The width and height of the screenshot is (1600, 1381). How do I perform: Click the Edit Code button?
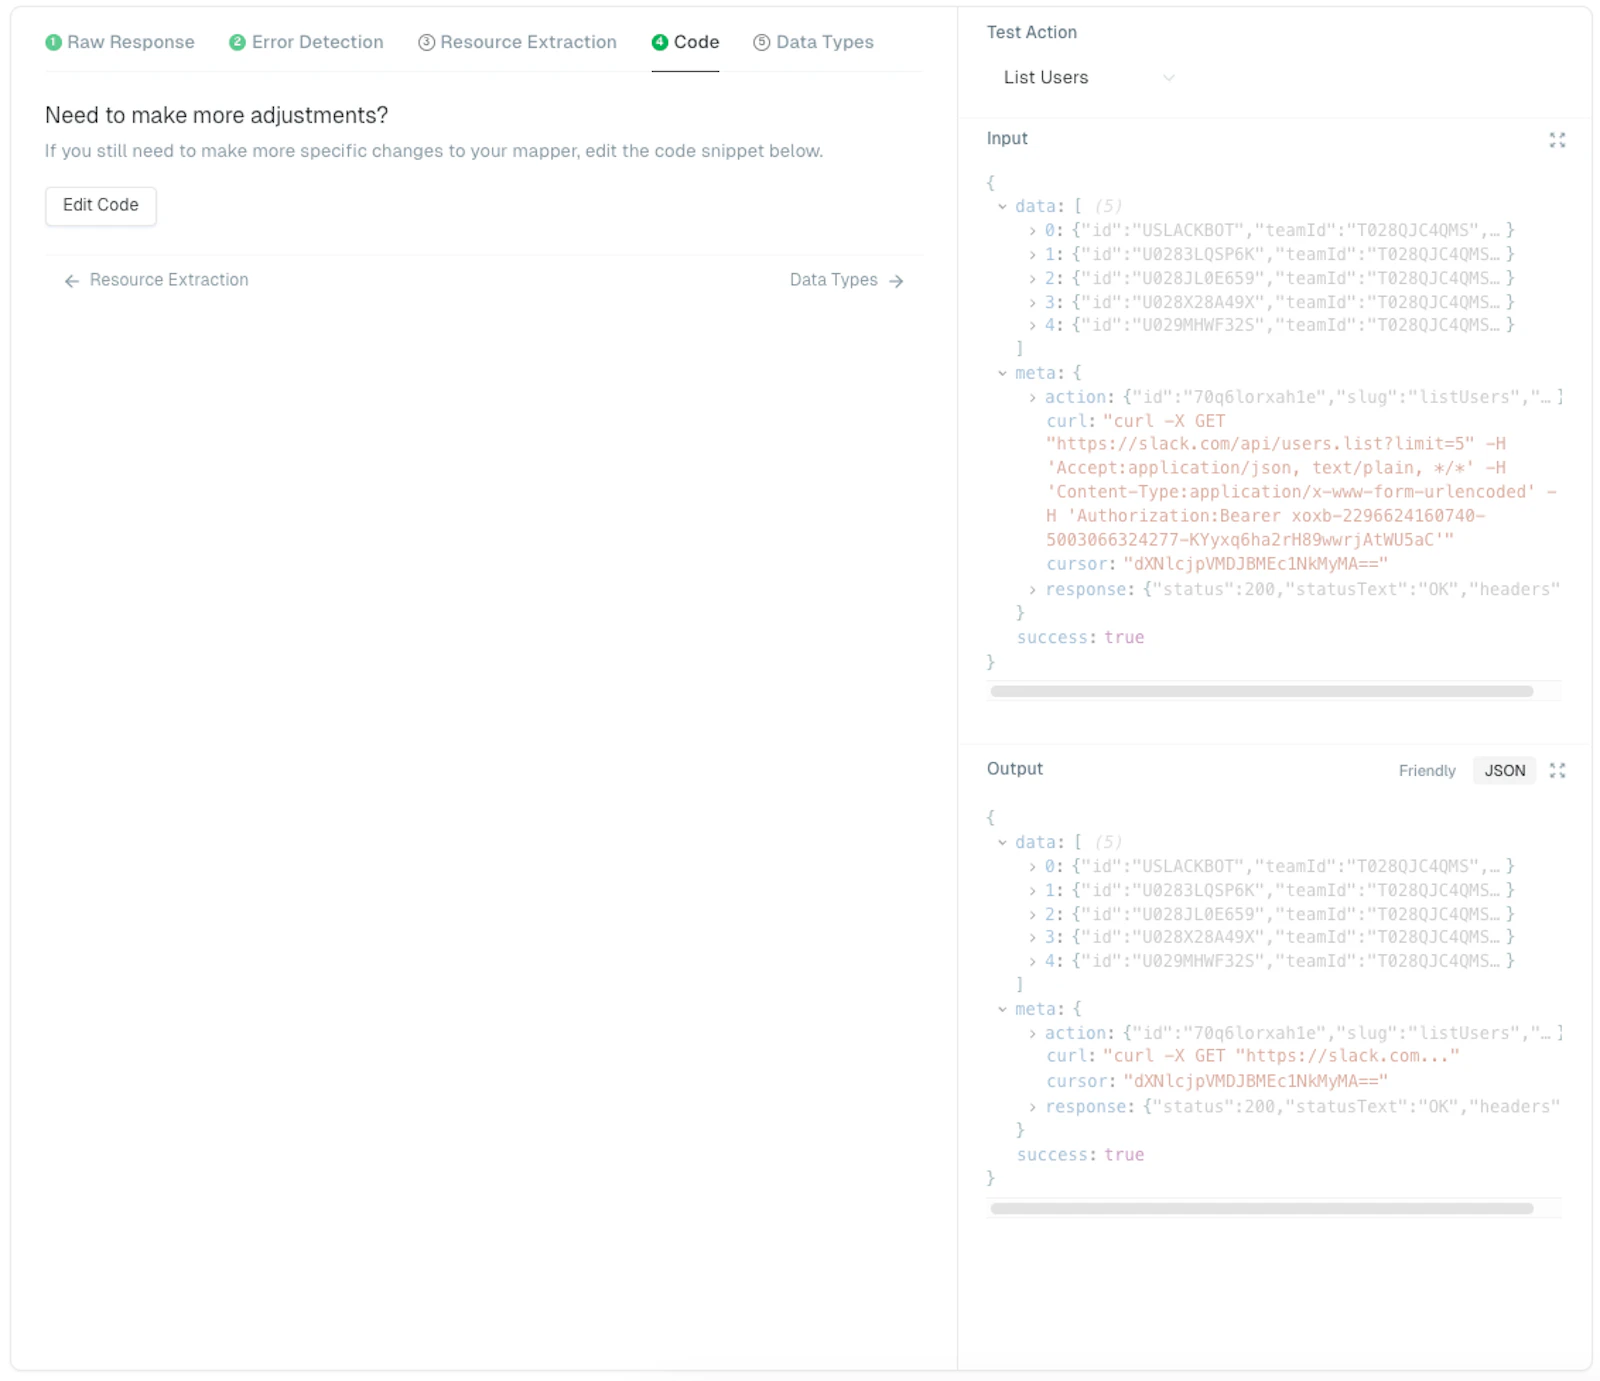coord(101,205)
